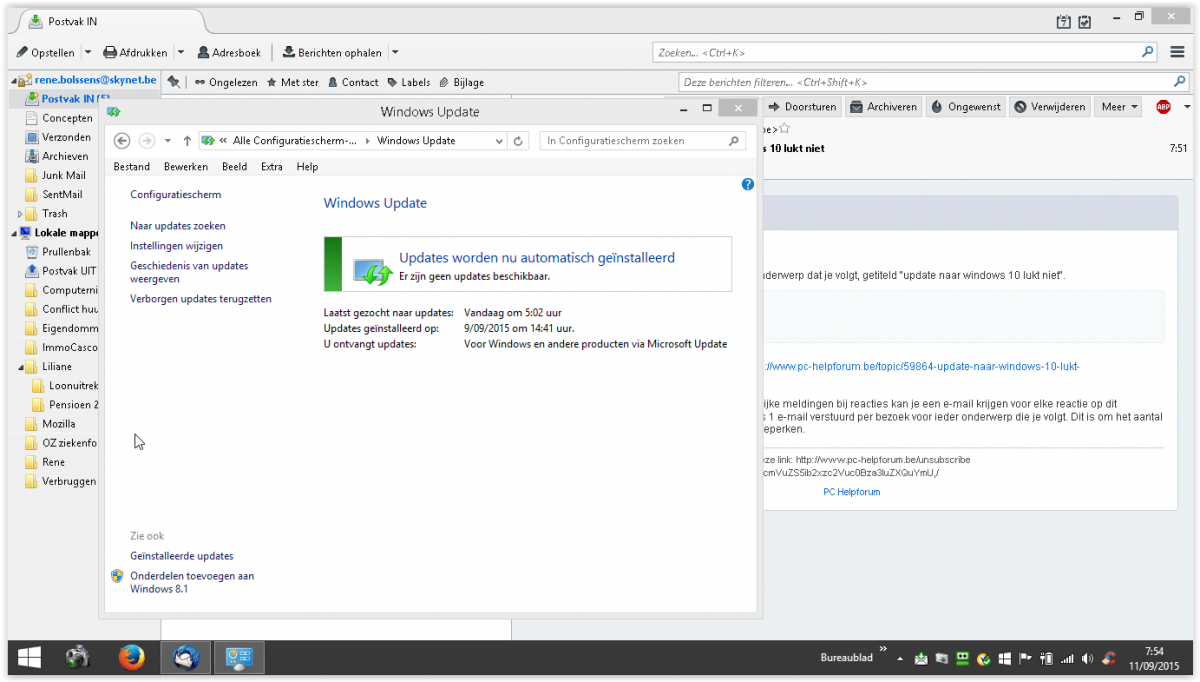
Task: Open the Windows Start button
Action: (29, 657)
